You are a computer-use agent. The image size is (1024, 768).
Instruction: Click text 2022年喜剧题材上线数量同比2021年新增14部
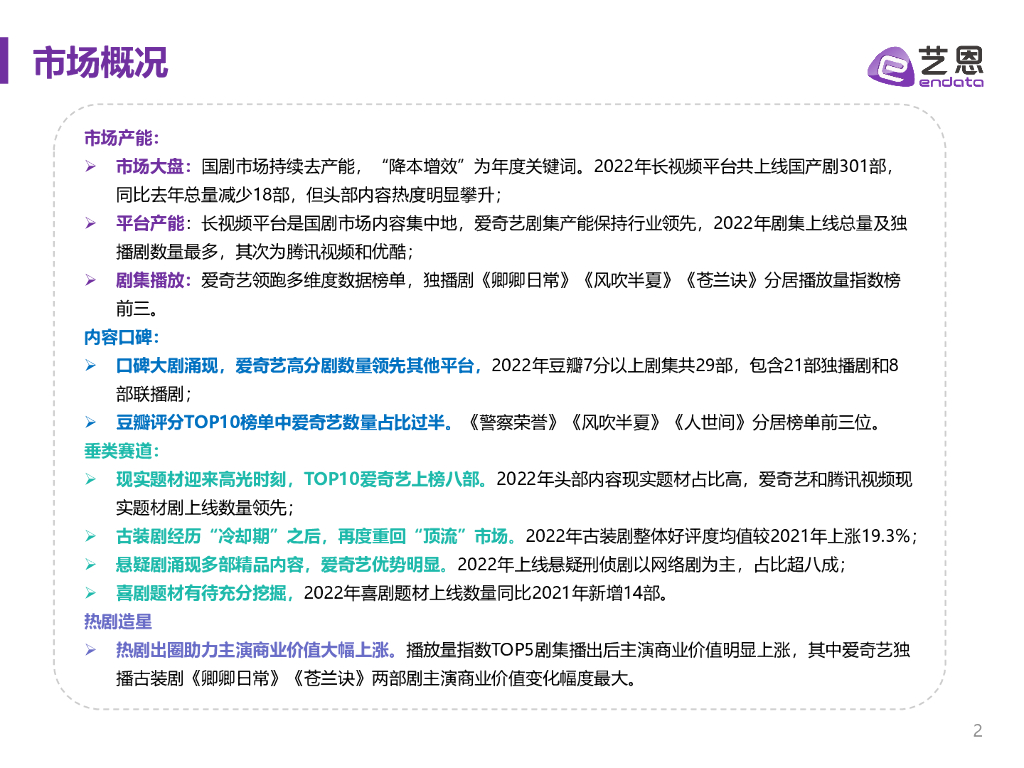point(481,593)
